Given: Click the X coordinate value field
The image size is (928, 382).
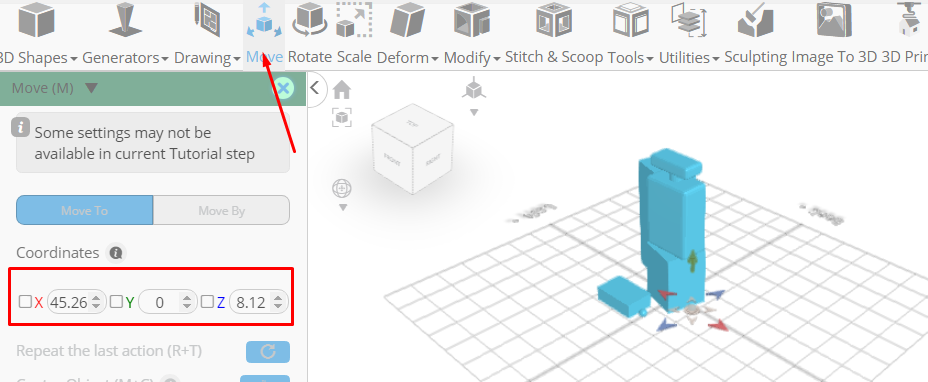Looking at the screenshot, I should 69,303.
